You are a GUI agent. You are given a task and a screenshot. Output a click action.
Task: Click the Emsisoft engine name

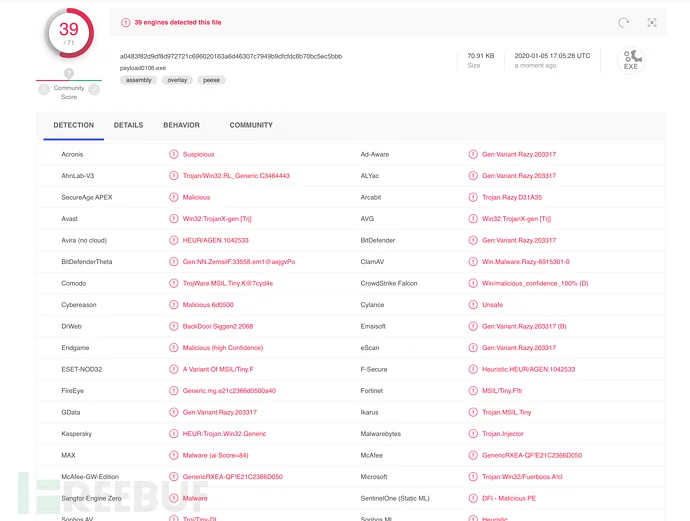pos(373,326)
